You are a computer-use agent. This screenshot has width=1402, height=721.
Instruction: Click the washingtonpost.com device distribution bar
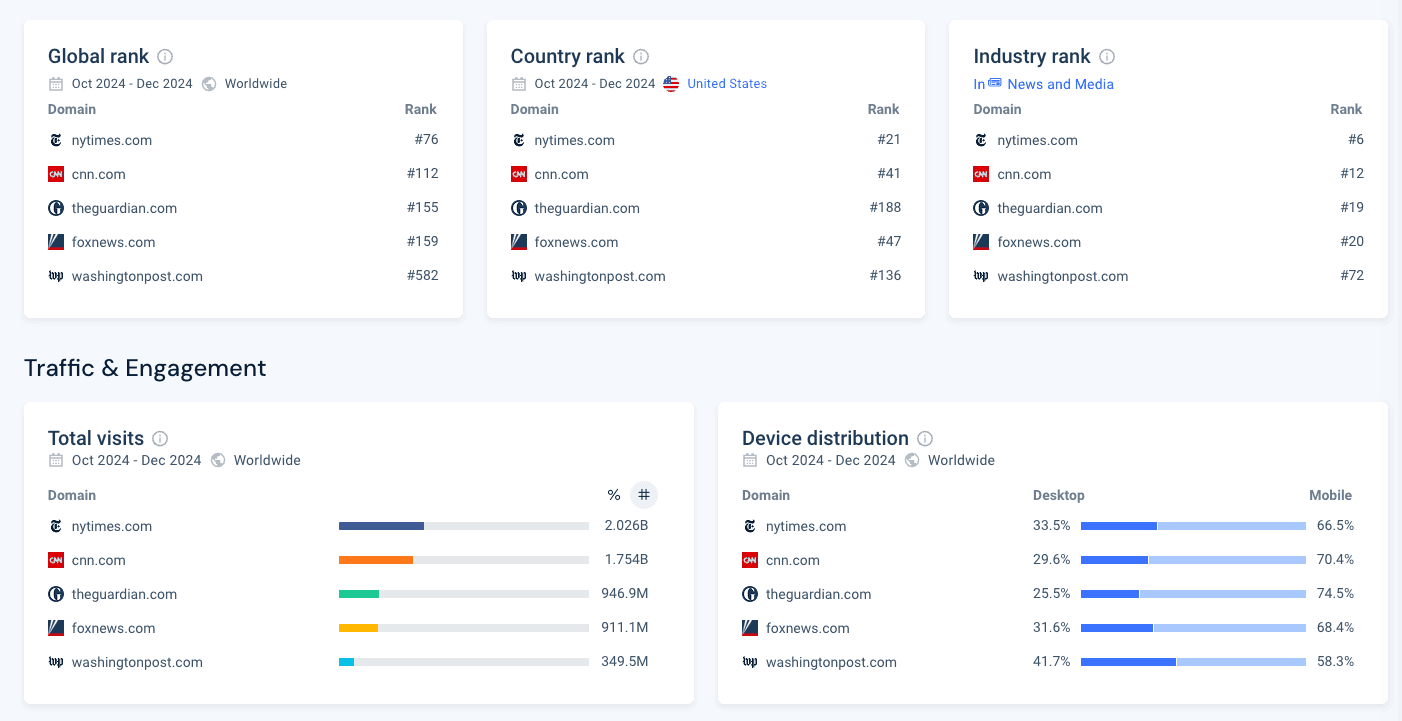click(1193, 662)
